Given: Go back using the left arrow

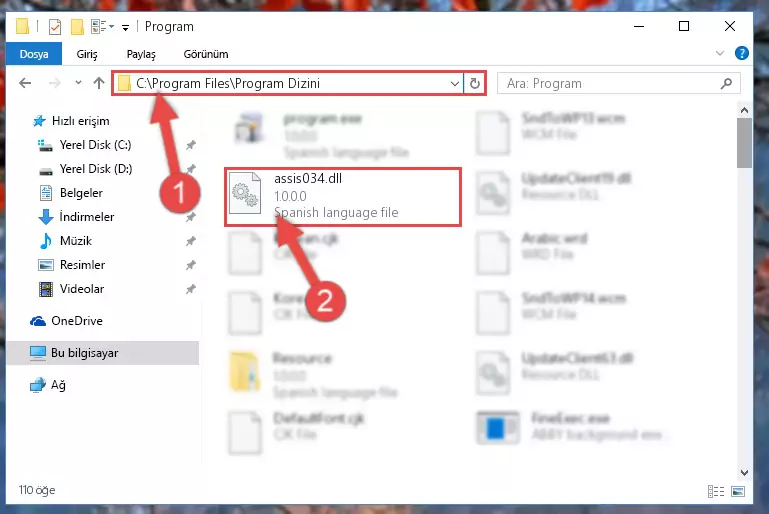Looking at the screenshot, I should coord(25,83).
